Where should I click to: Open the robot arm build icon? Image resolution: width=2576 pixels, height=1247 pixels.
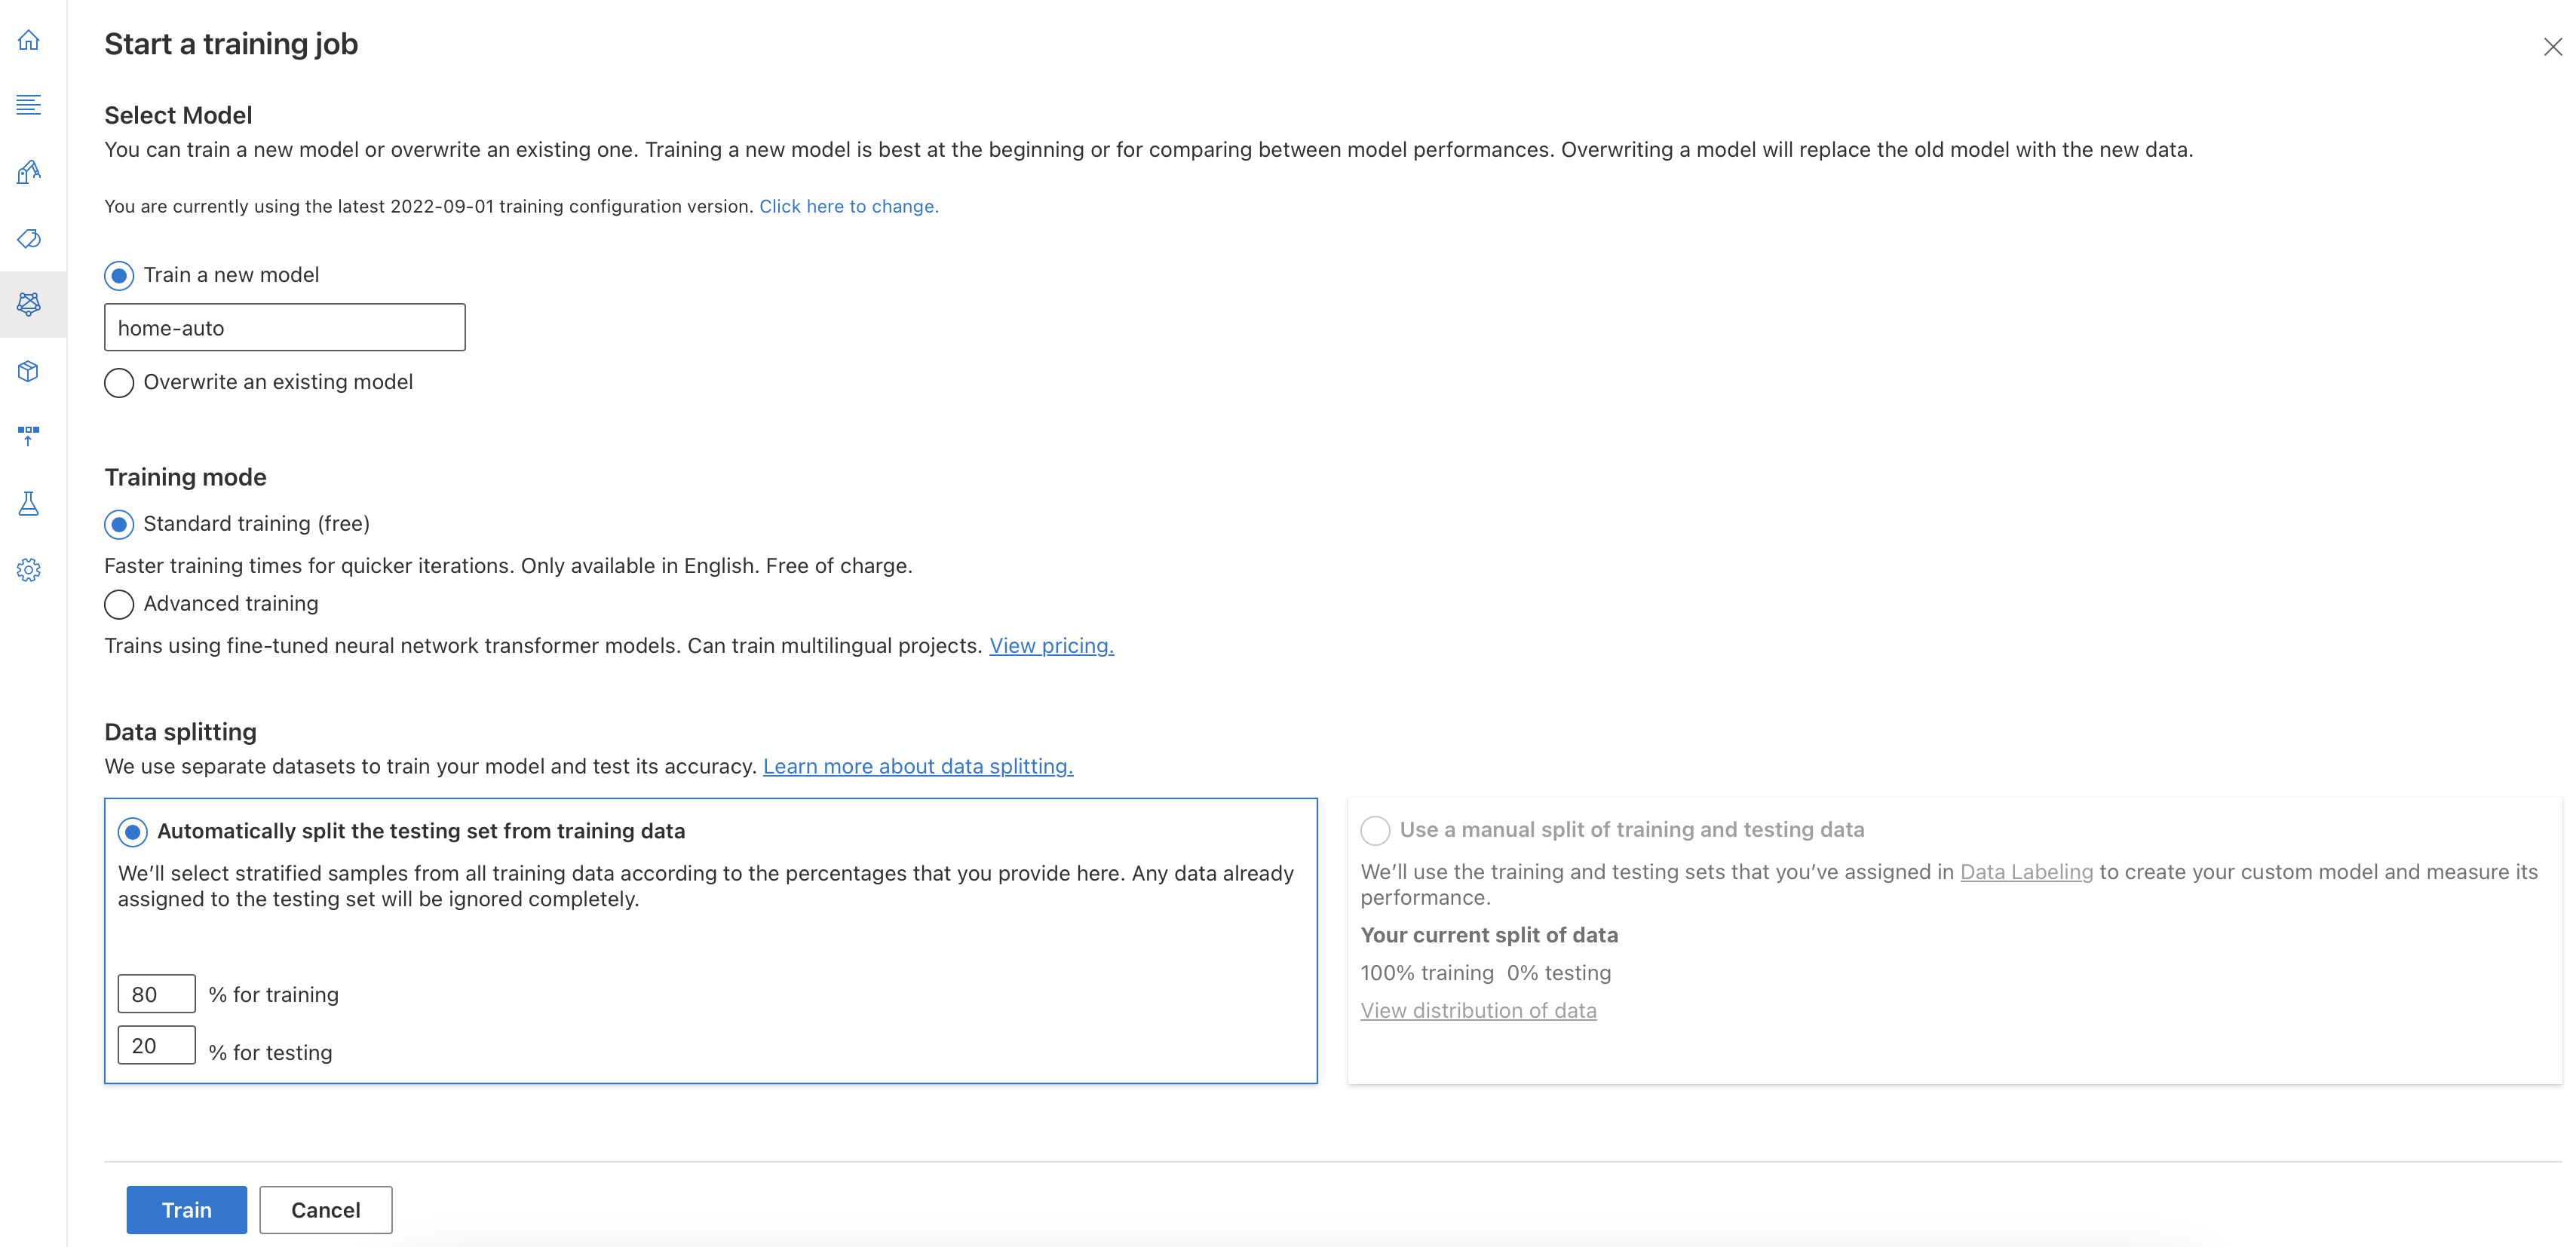click(x=29, y=172)
